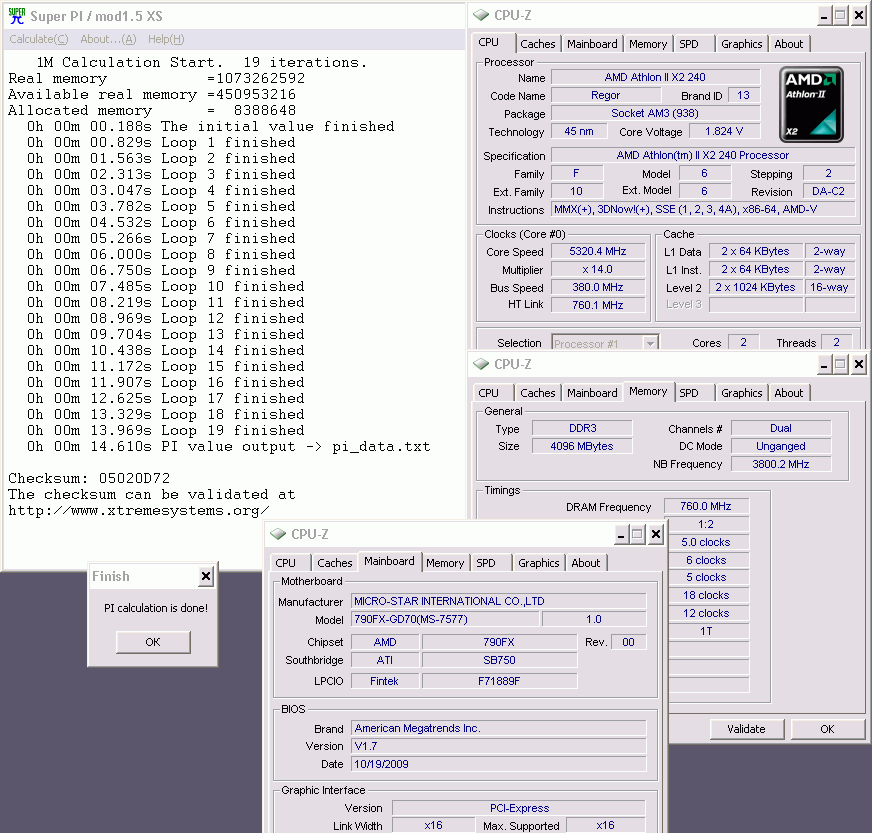Image resolution: width=872 pixels, height=833 pixels.
Task: Close the Mainboard CPU-Z window
Action: [x=656, y=534]
